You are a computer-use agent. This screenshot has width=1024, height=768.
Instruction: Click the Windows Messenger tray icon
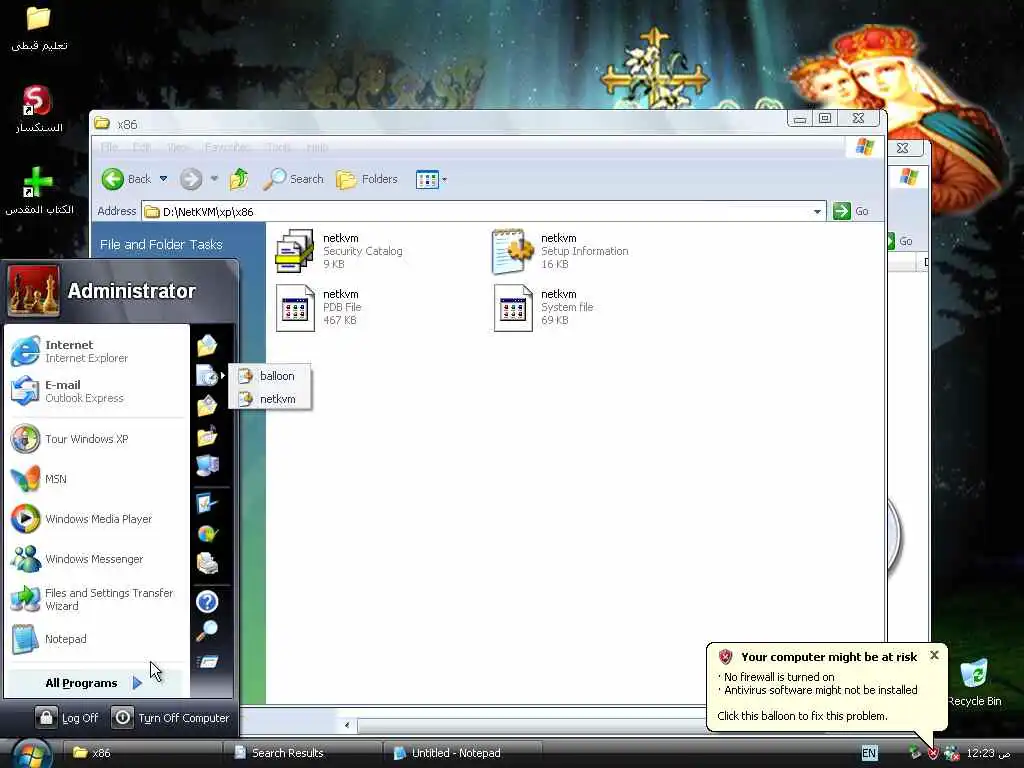pyautogui.click(x=952, y=753)
